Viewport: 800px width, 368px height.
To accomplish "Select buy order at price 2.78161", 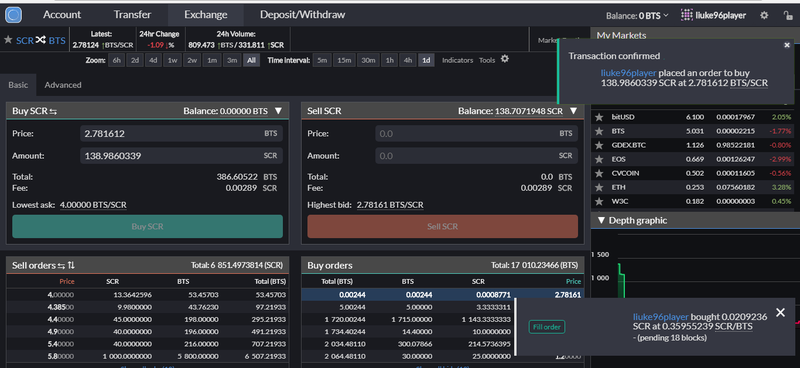I will 442,295.
